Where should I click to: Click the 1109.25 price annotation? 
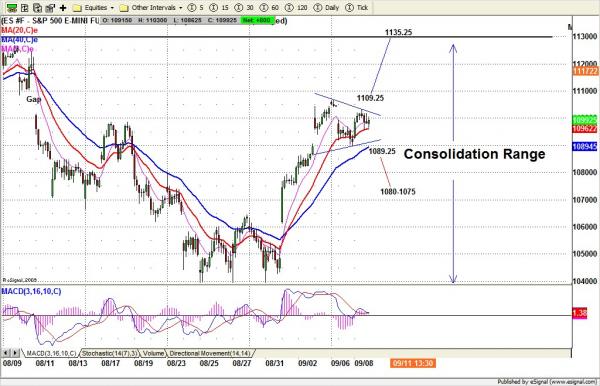pos(370,98)
